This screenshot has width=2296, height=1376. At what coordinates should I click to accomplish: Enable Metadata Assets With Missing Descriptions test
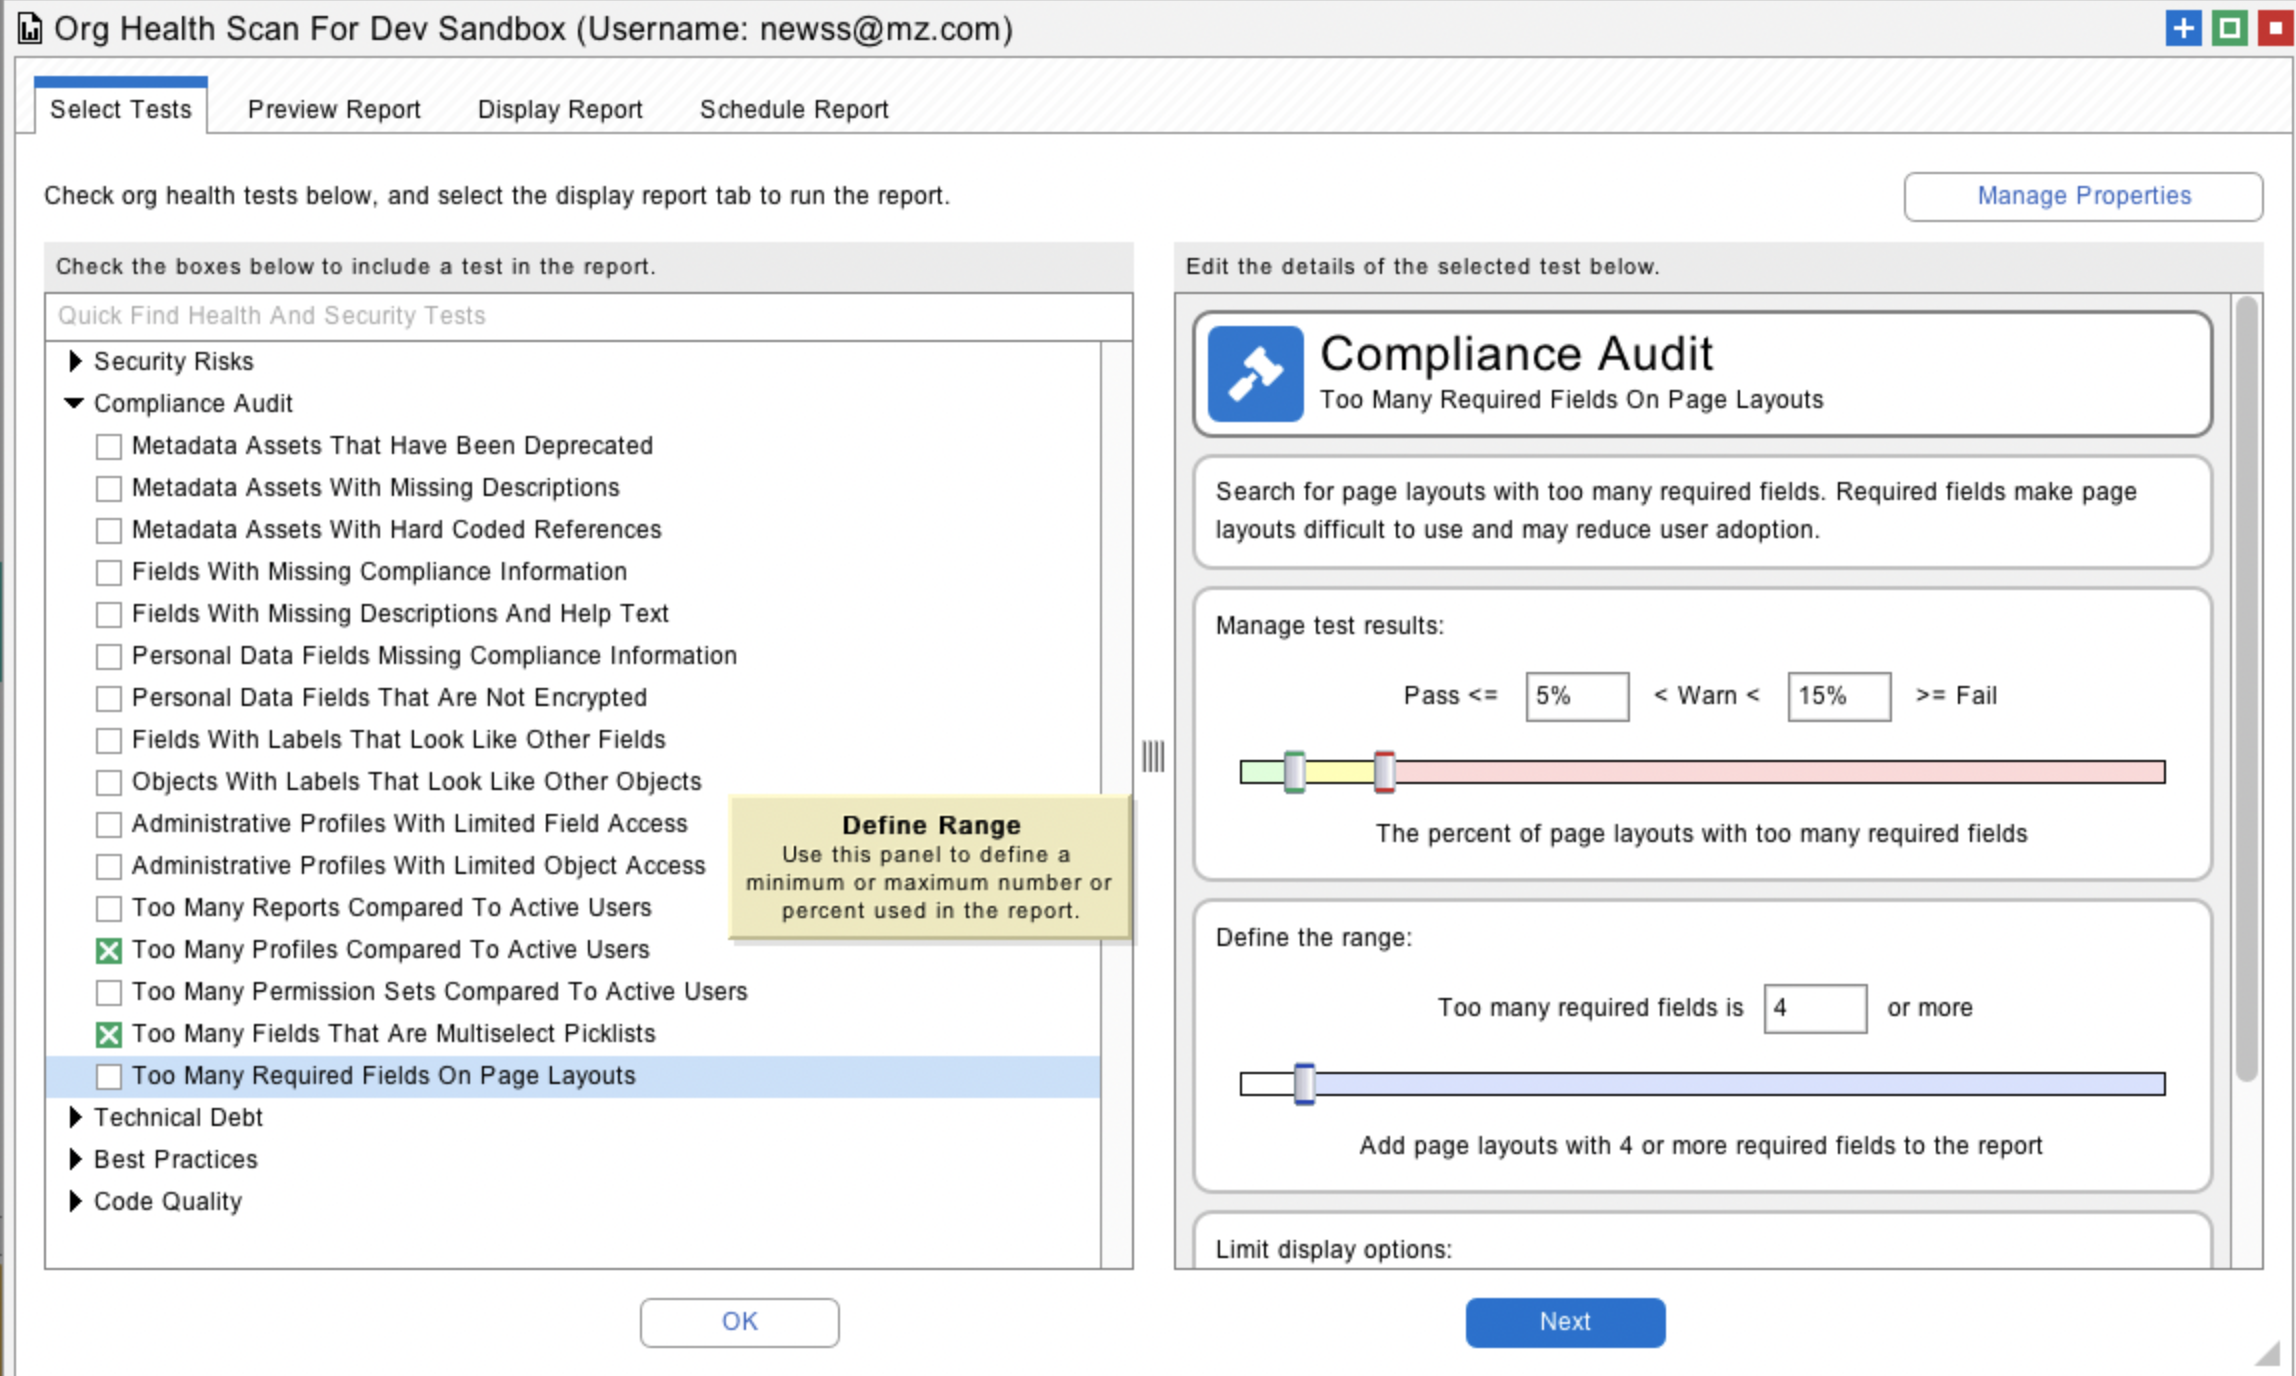[x=109, y=488]
